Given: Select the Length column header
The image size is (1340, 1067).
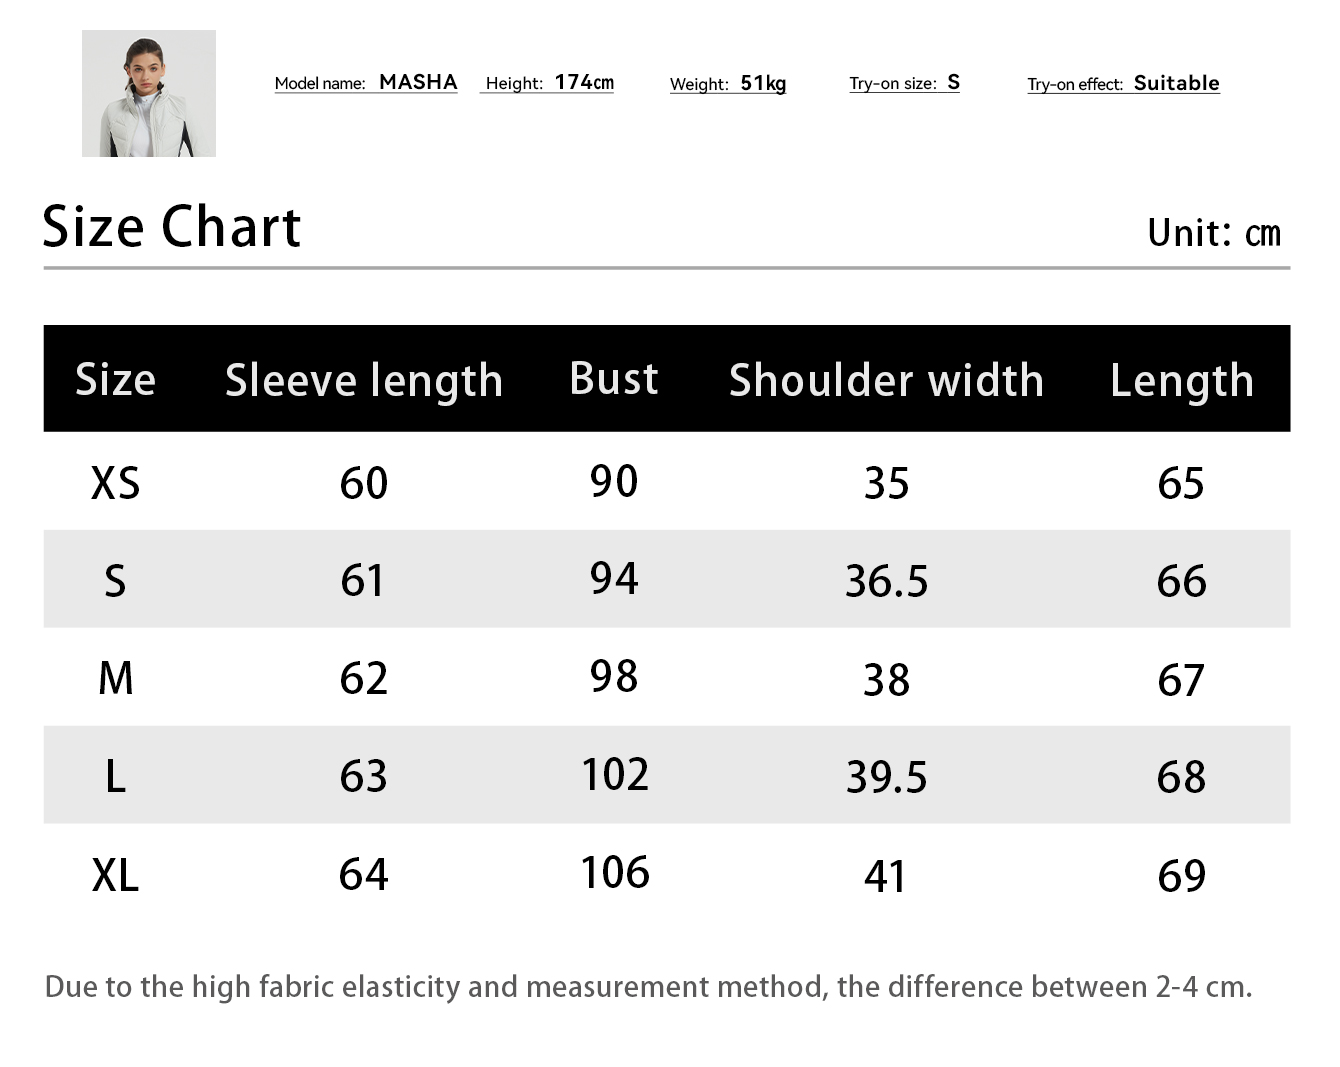Looking at the screenshot, I should click(x=1181, y=380).
